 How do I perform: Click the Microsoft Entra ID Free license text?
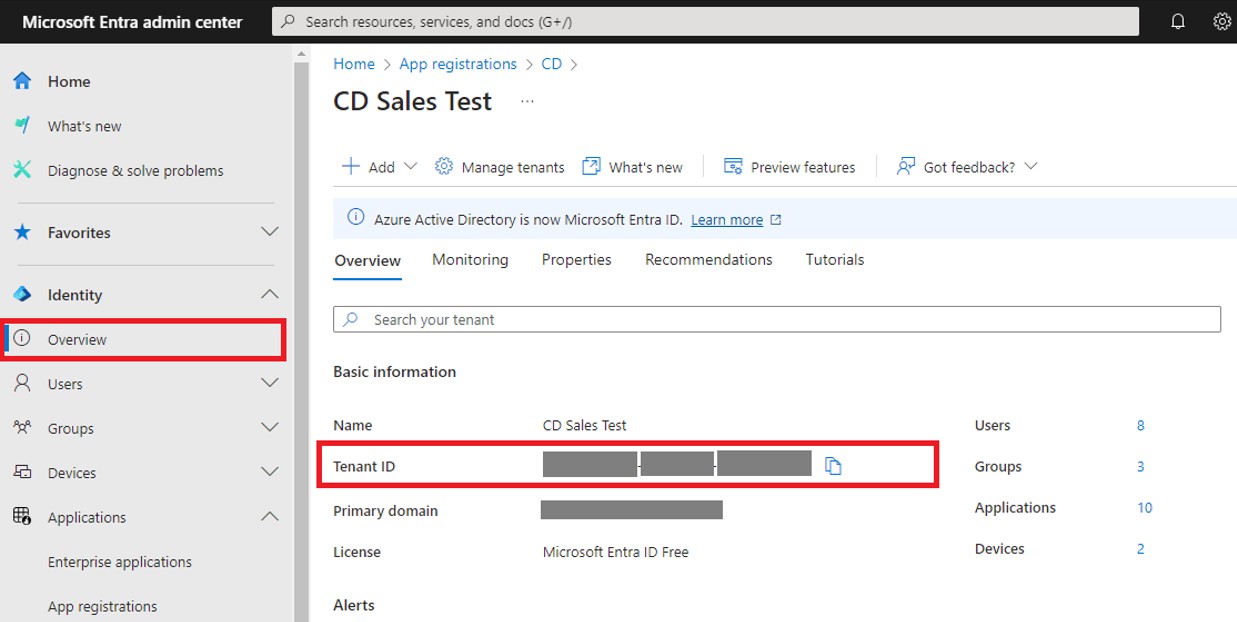coord(616,552)
